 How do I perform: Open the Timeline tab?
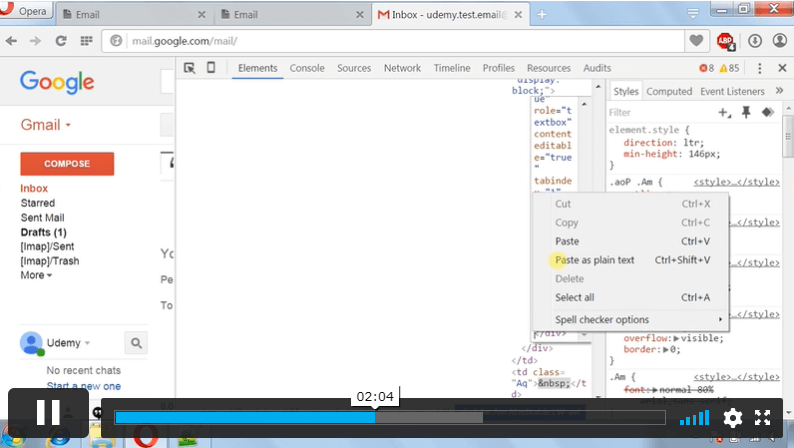click(452, 68)
